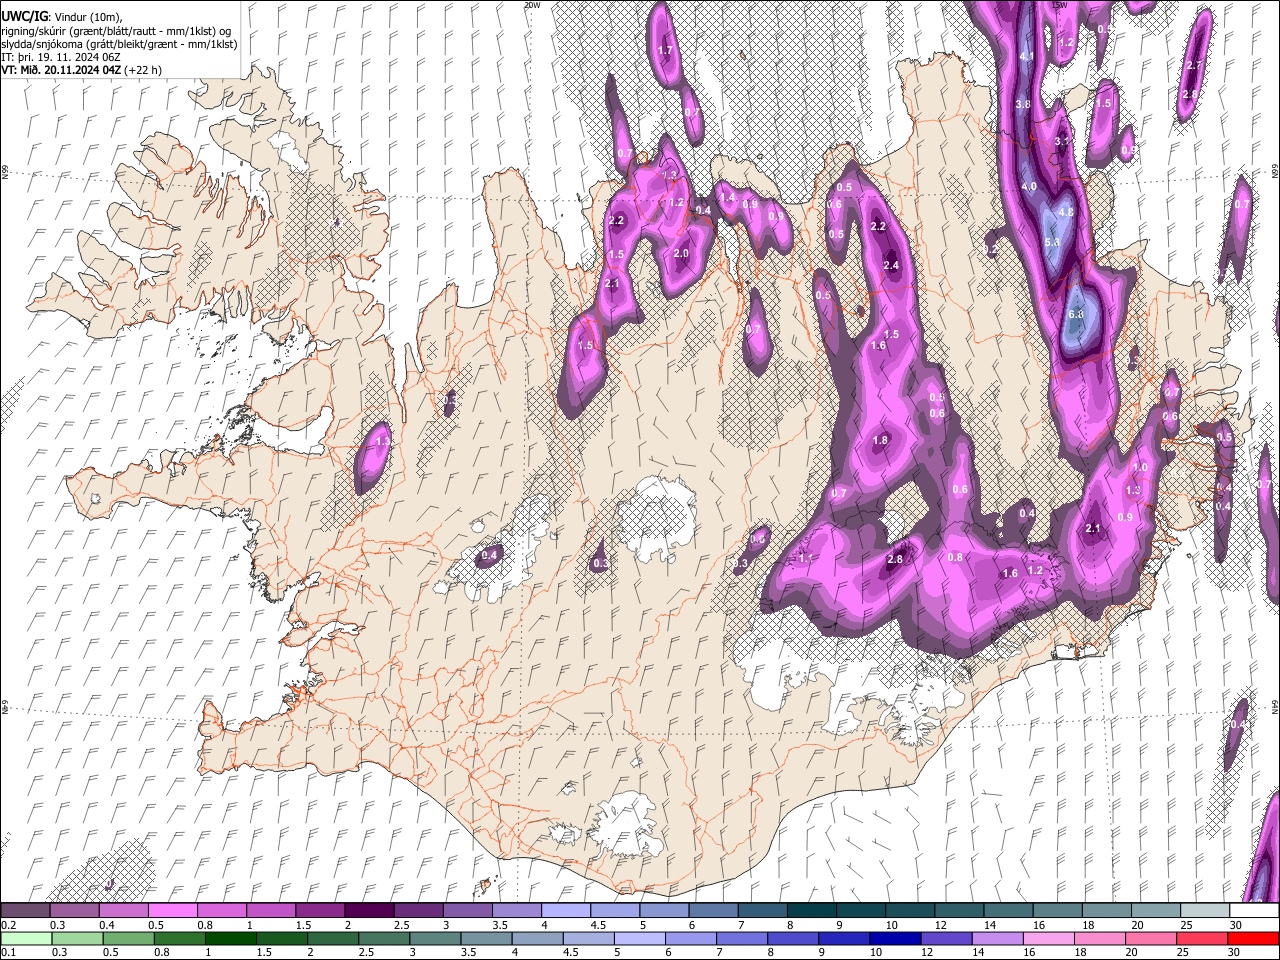
Task: Click the 3.8 precipitation value on the map
Action: pos(1023,104)
